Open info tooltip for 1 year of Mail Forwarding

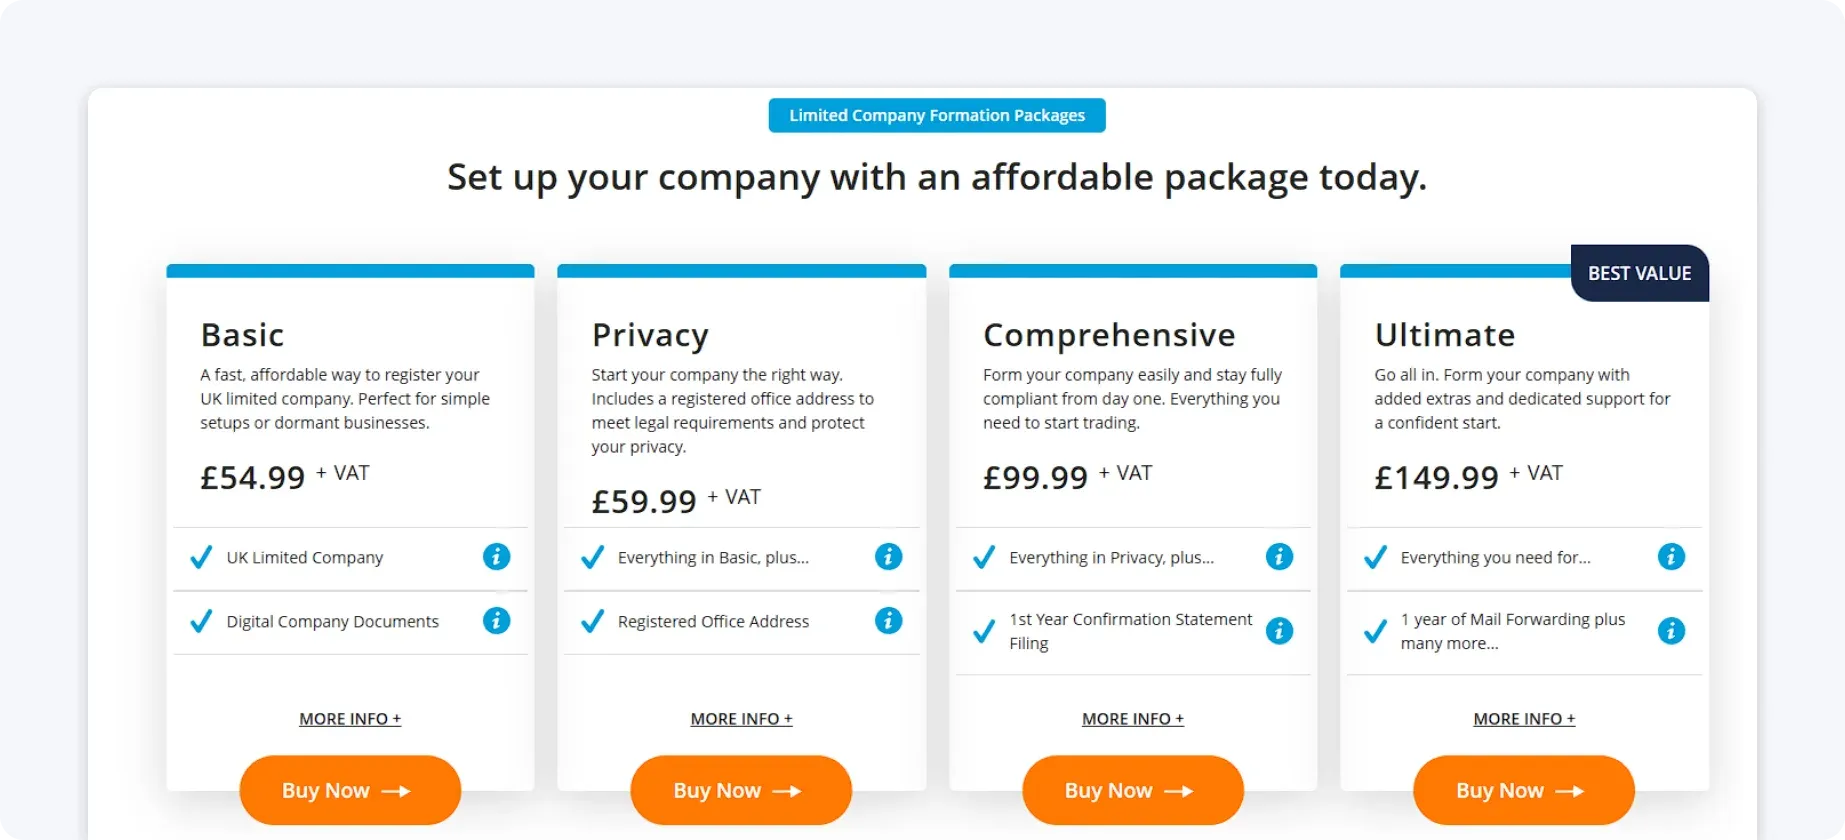[x=1671, y=631]
